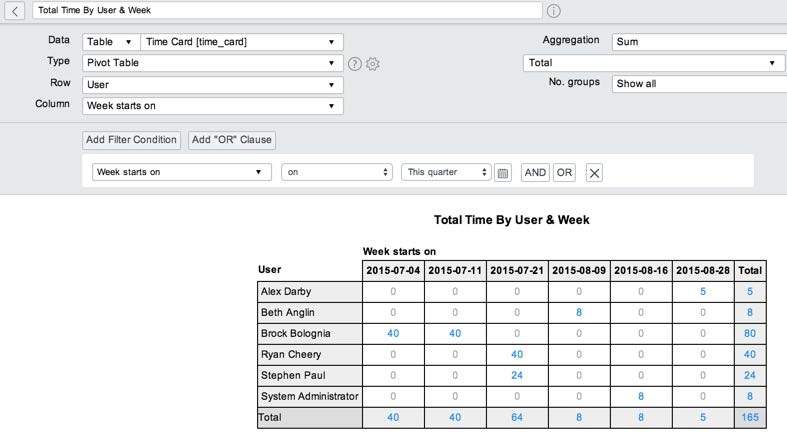Open the This quarter value dropdown
Viewport: 787px width, 434px height.
[446, 172]
